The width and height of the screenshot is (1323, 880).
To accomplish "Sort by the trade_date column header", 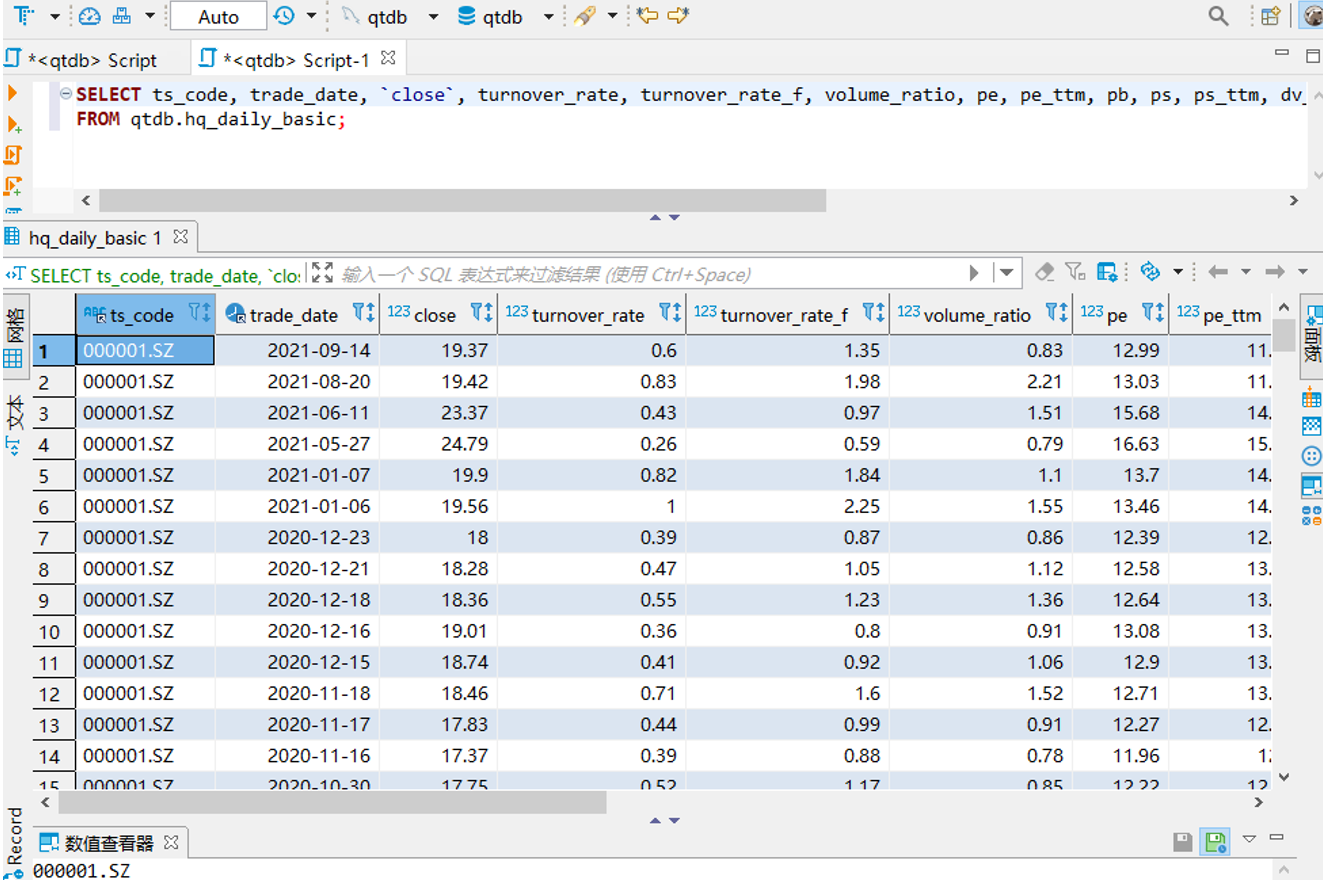I will [x=294, y=315].
